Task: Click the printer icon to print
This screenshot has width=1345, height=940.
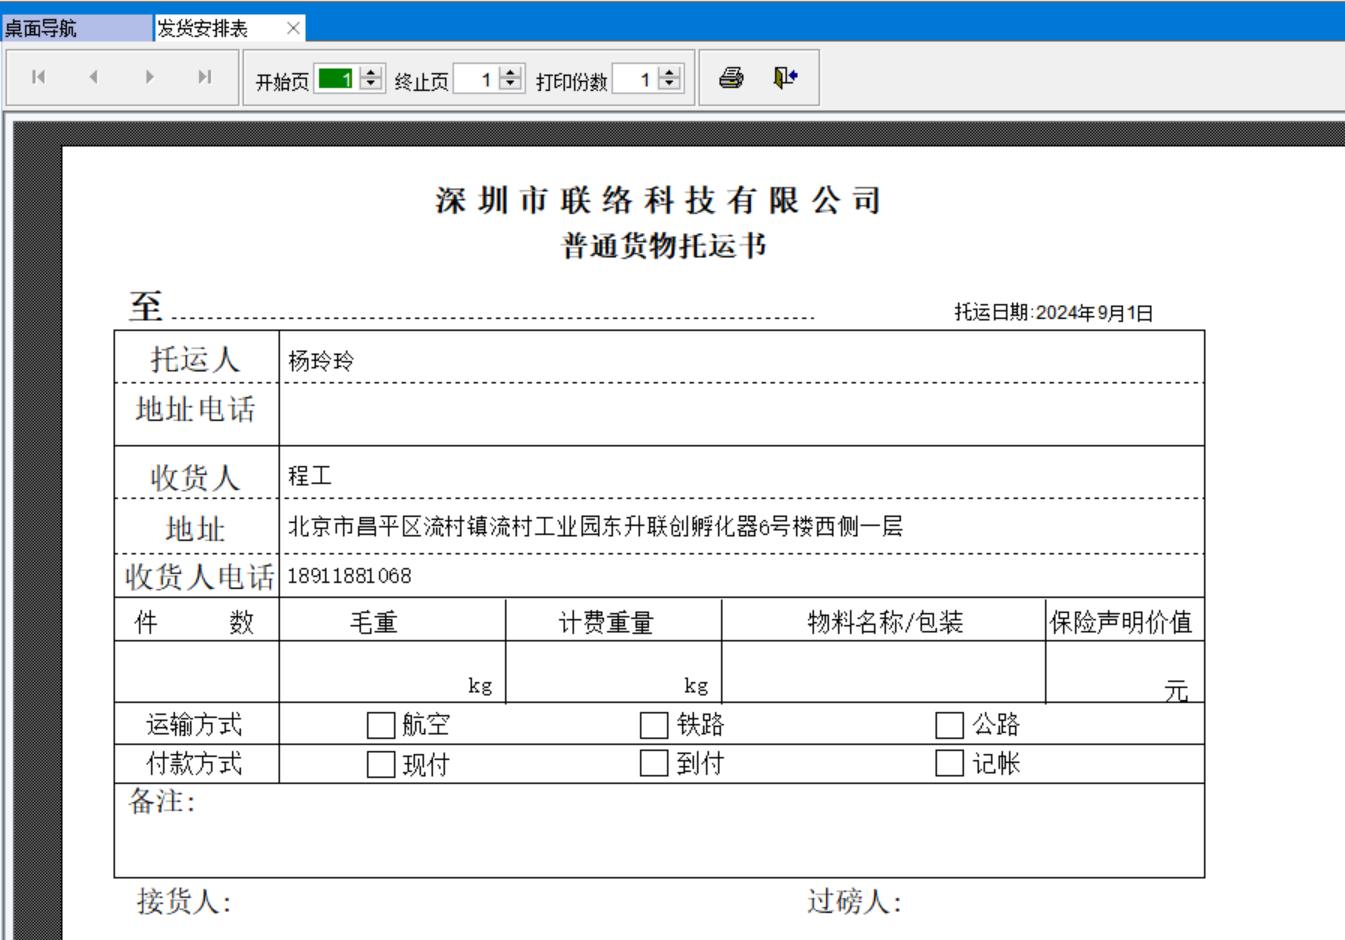Action: pos(731,78)
